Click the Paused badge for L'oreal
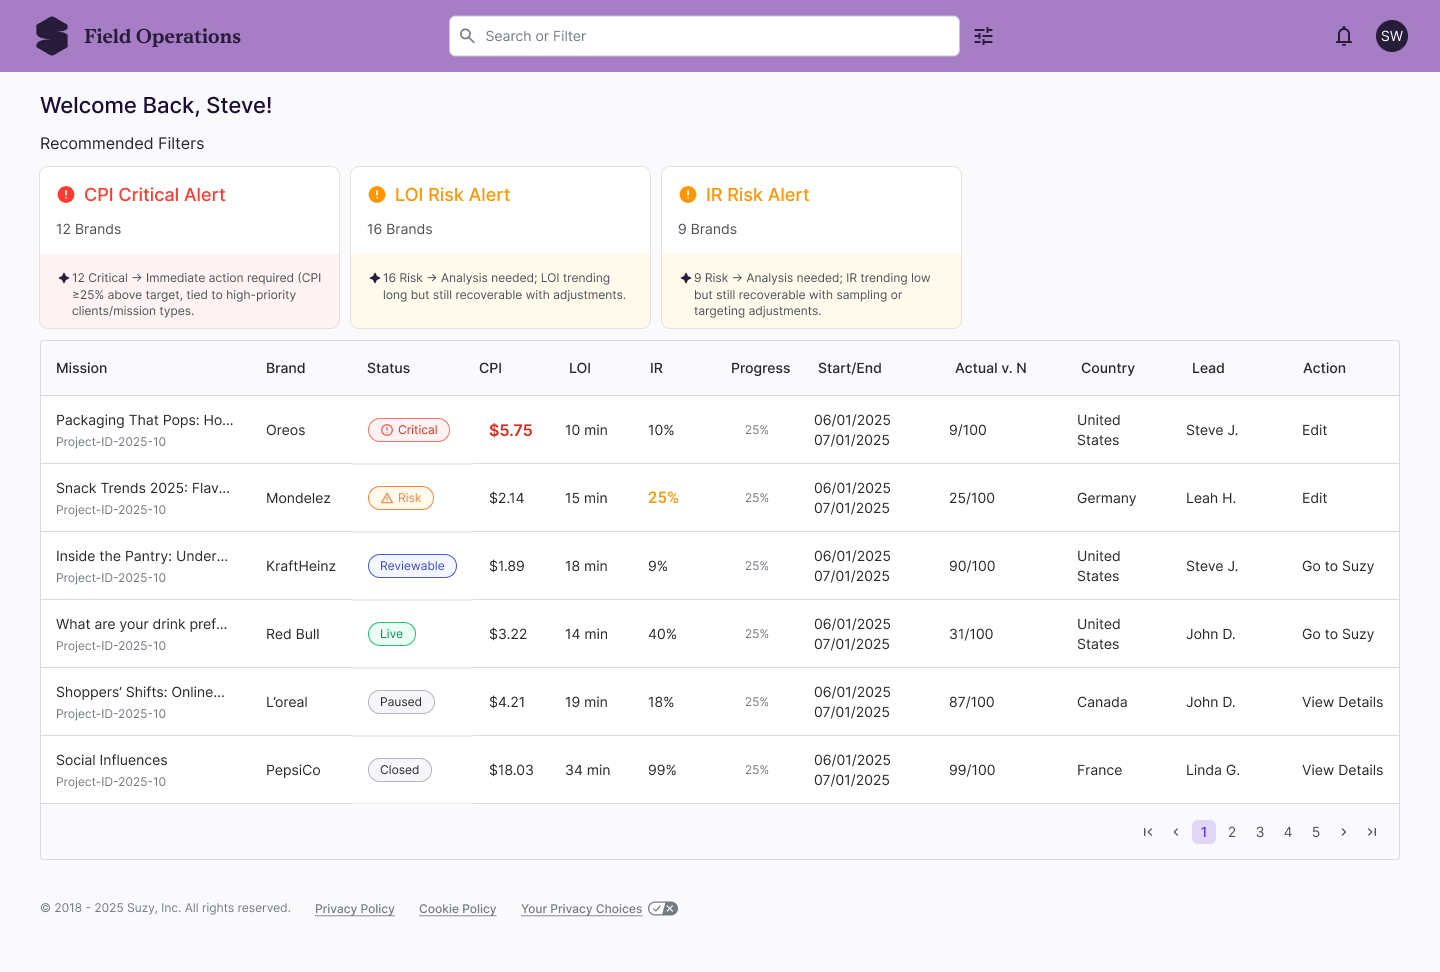1440x972 pixels. 401,702
